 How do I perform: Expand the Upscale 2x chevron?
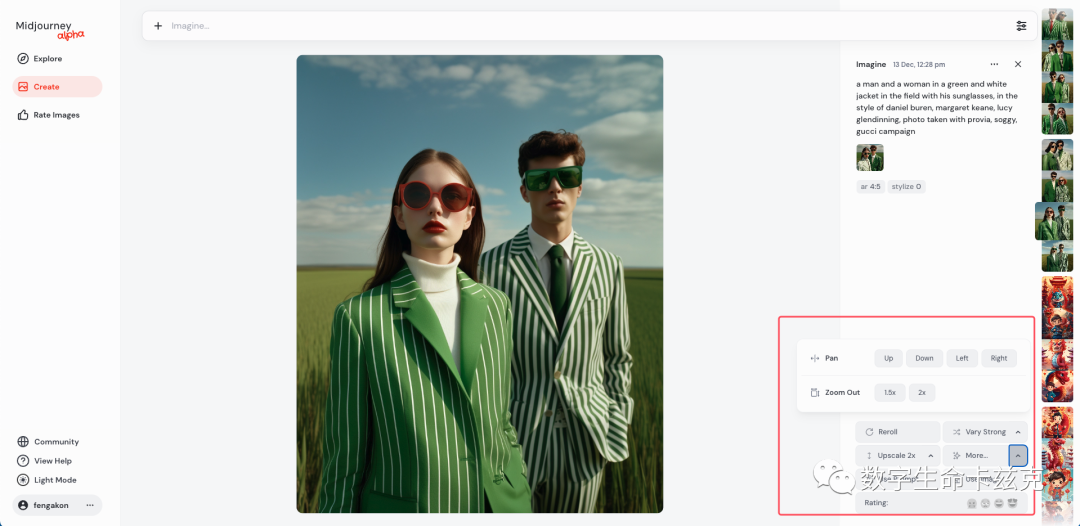point(931,456)
